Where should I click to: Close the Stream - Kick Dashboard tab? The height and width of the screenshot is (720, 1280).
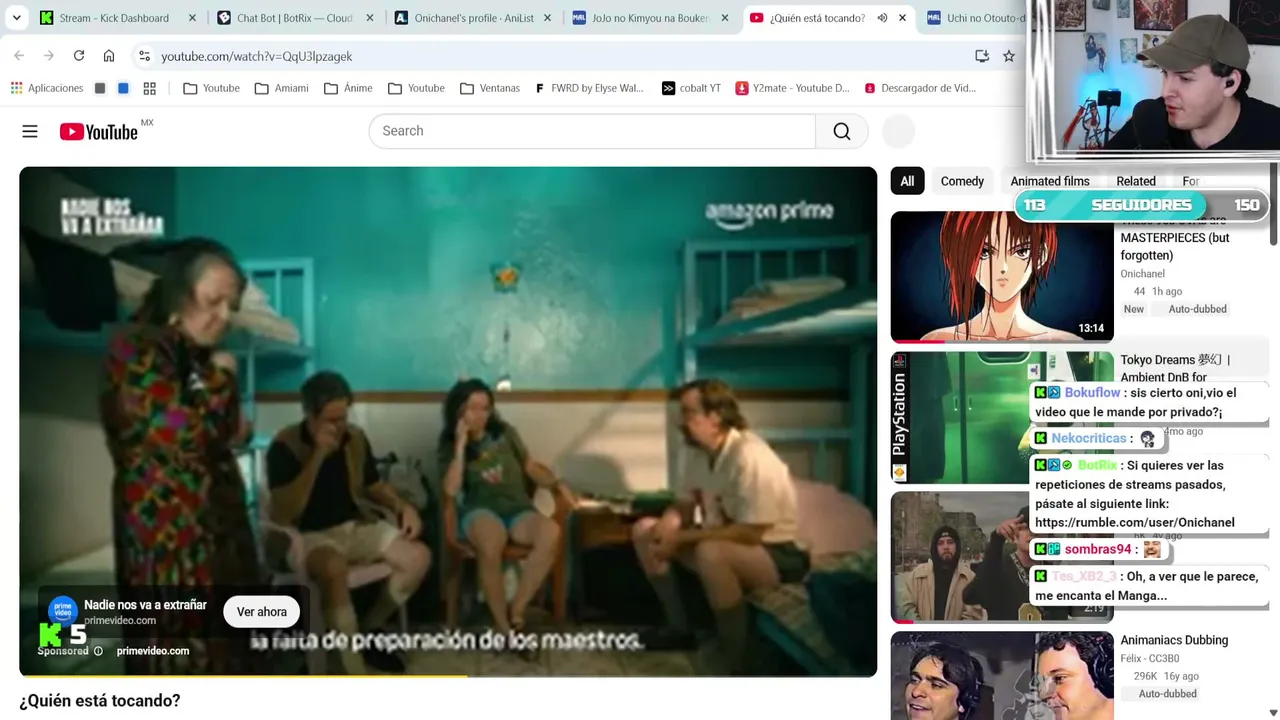pyautogui.click(x=192, y=18)
